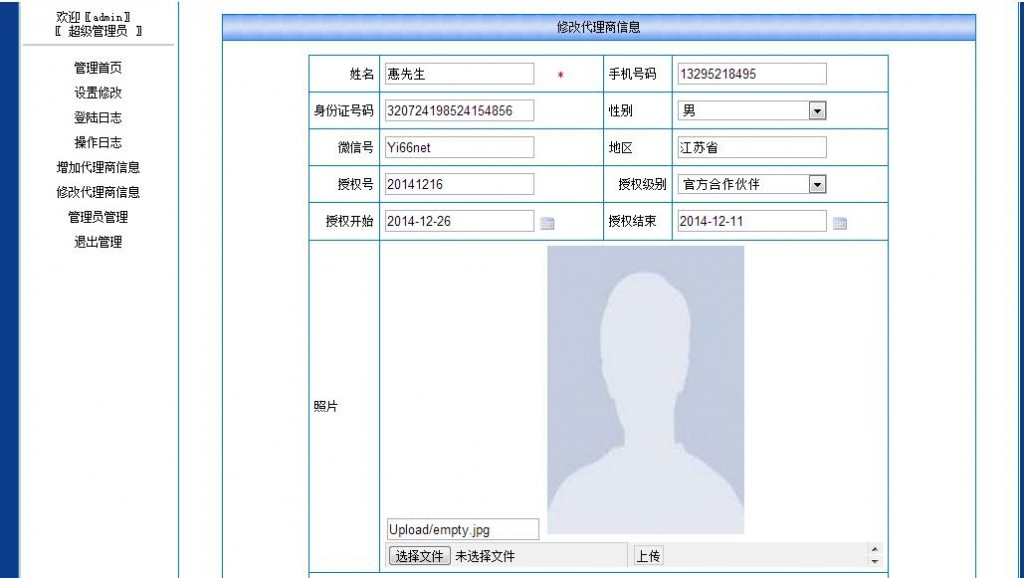Click the upload frame's scroll up arrow
1024x578 pixels.
coord(874,549)
